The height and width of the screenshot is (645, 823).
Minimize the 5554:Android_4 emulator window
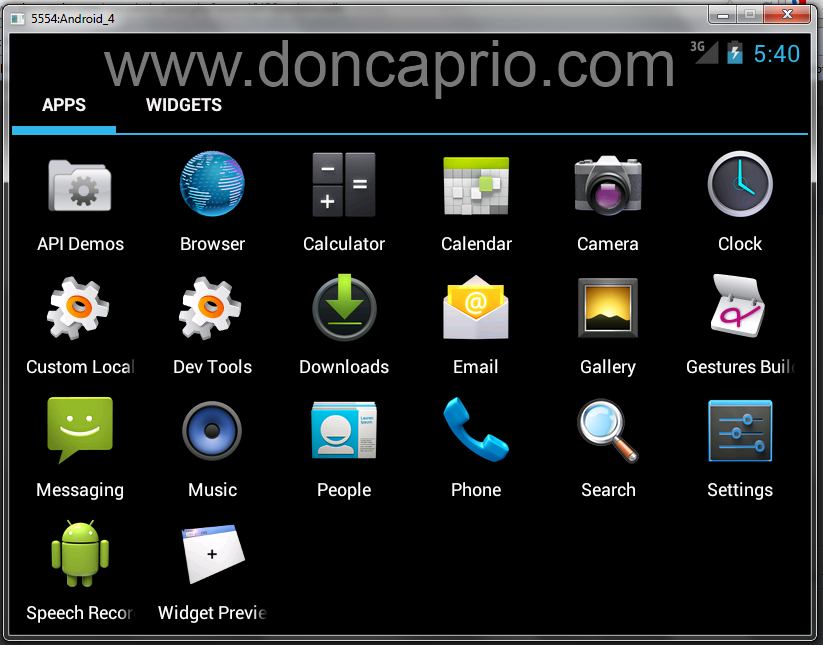[x=723, y=15]
